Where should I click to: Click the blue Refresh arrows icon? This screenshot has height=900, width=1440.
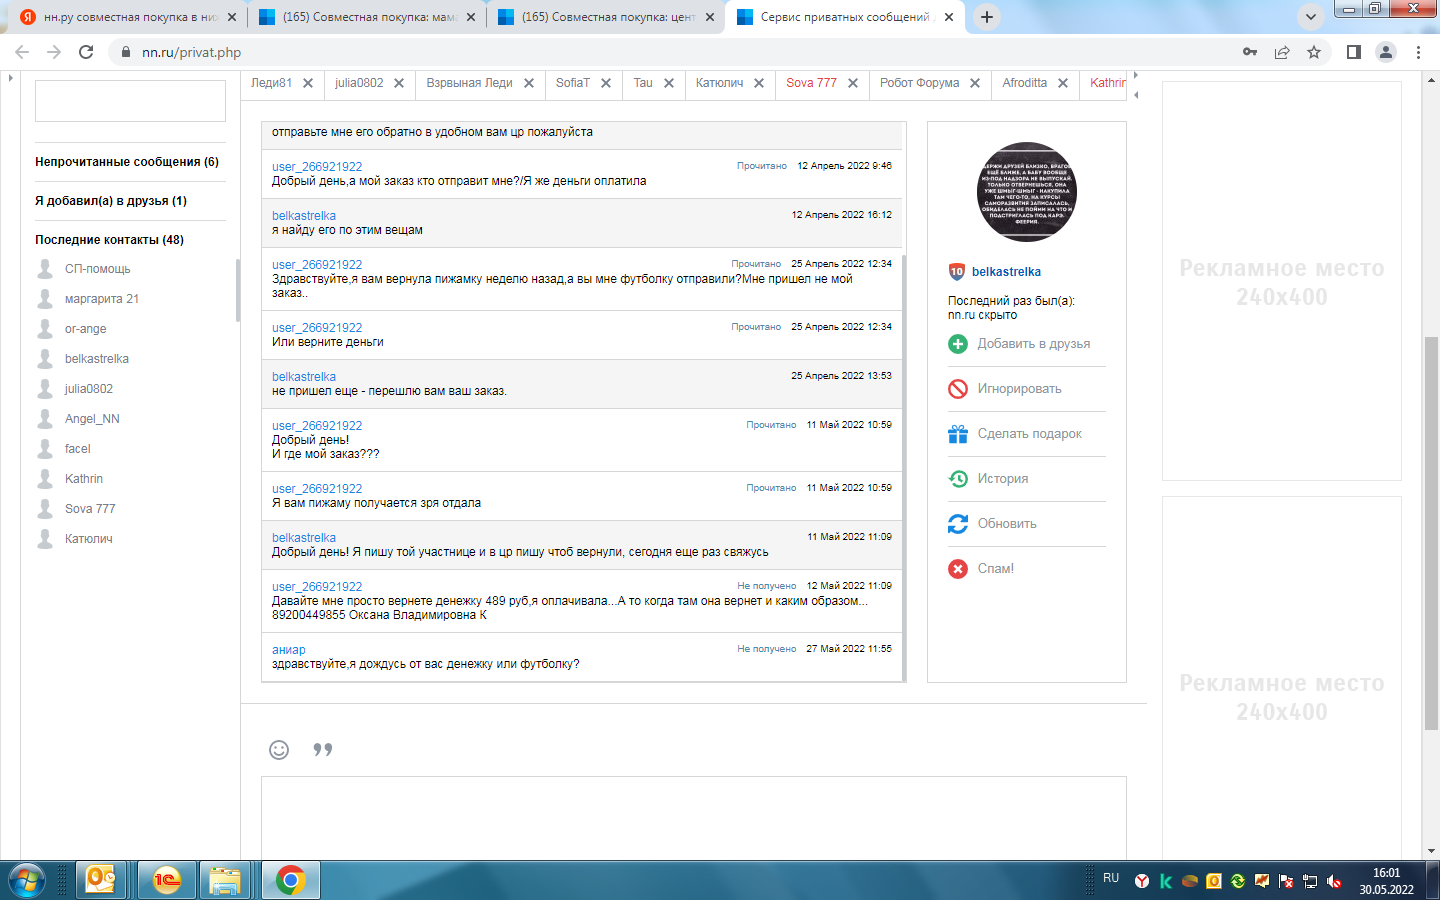[x=957, y=524]
